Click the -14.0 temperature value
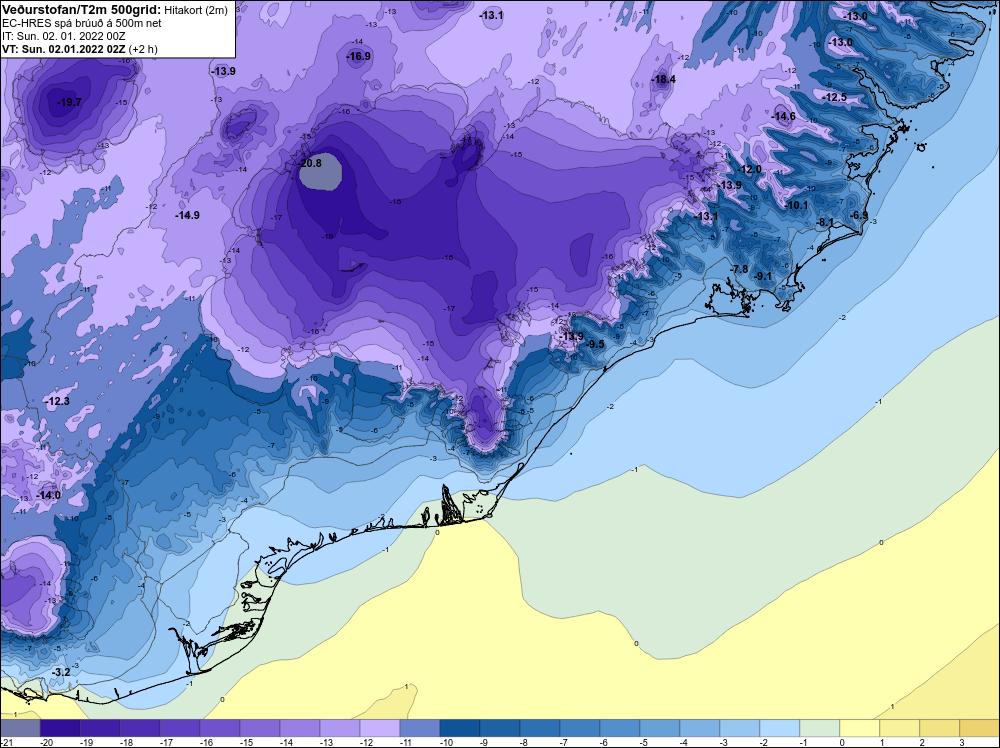The width and height of the screenshot is (1000, 748). (x=48, y=495)
